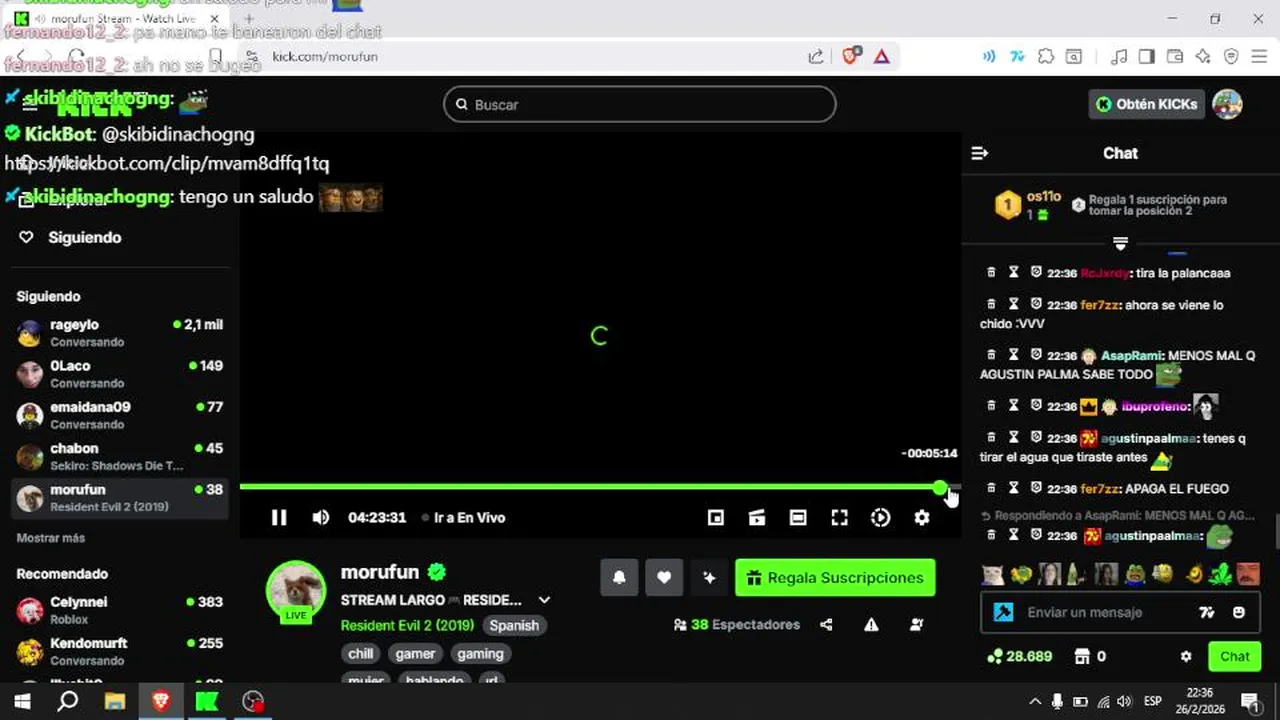Open the video player settings gear

[x=921, y=517]
